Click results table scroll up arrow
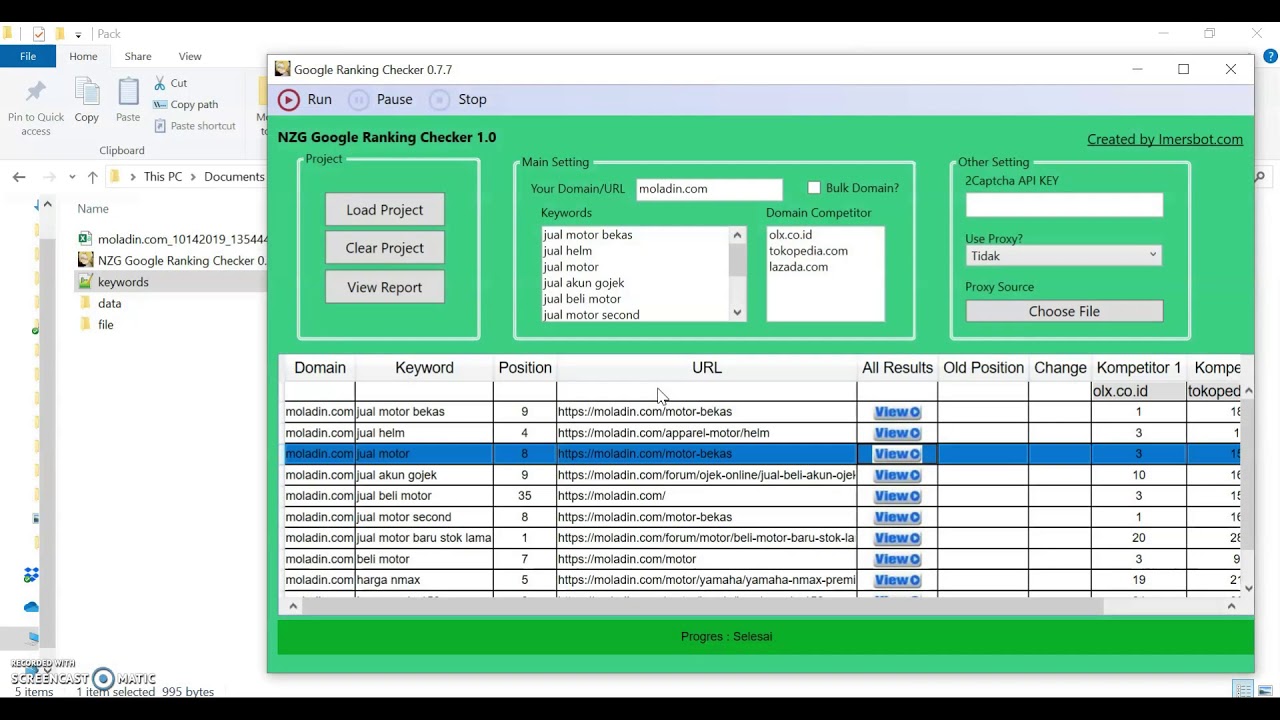Image resolution: width=1280 pixels, height=720 pixels. (x=1247, y=391)
